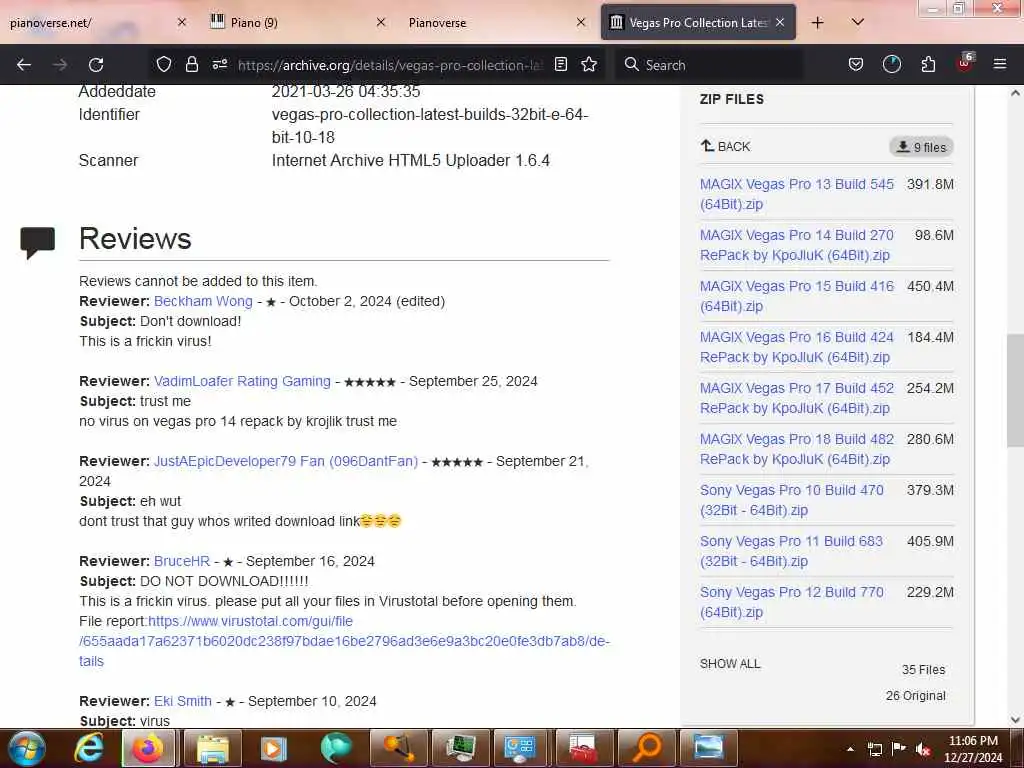The image size is (1024, 768).
Task: Open MAGIX Vegas Pro 17 Build 452 zip
Action: [x=797, y=398]
